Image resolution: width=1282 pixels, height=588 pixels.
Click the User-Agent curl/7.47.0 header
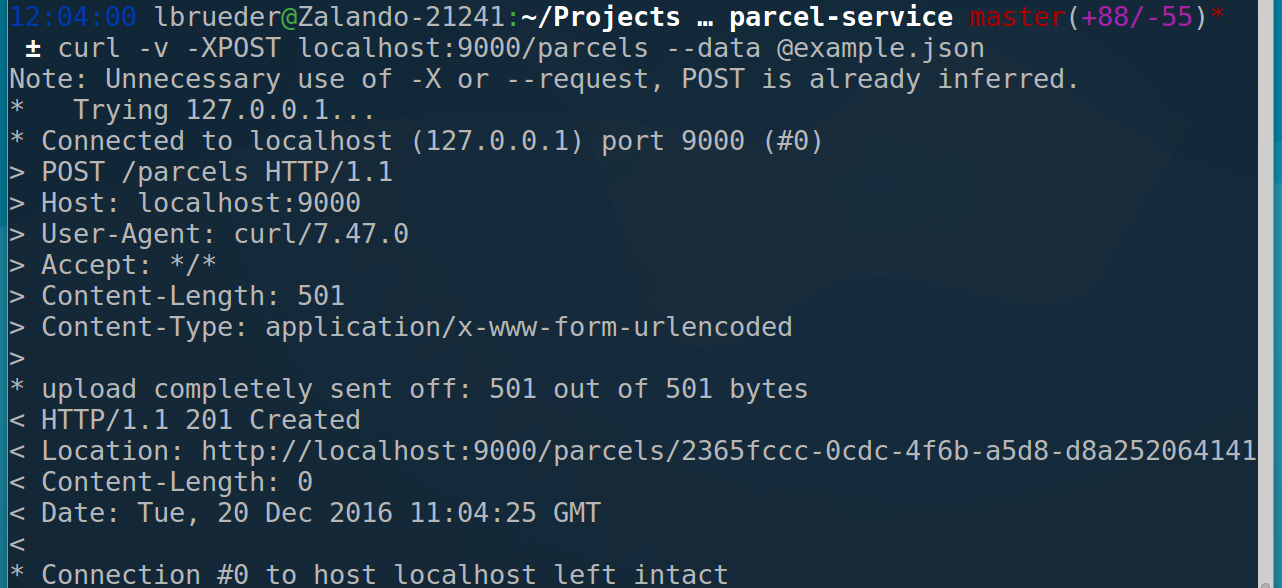coord(224,234)
